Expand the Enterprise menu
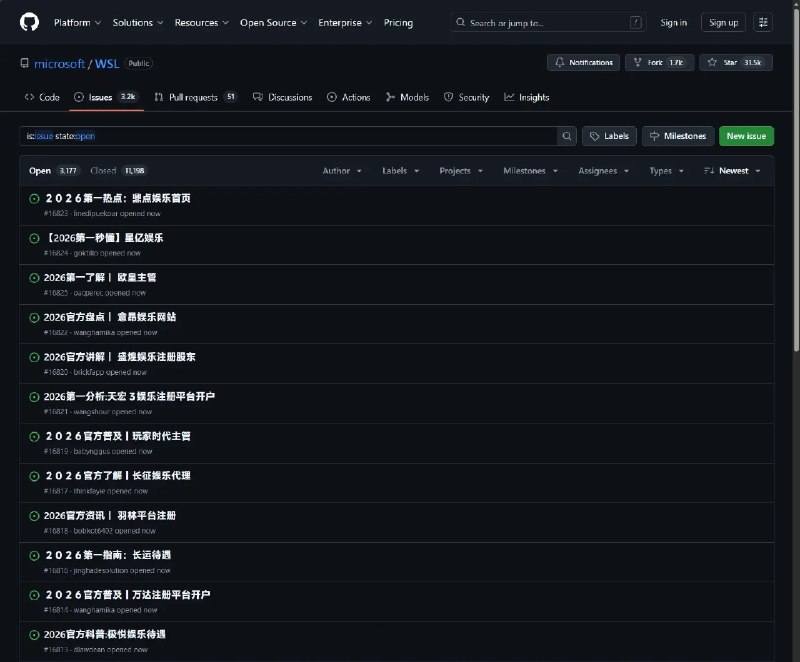The width and height of the screenshot is (800, 662). 345,22
